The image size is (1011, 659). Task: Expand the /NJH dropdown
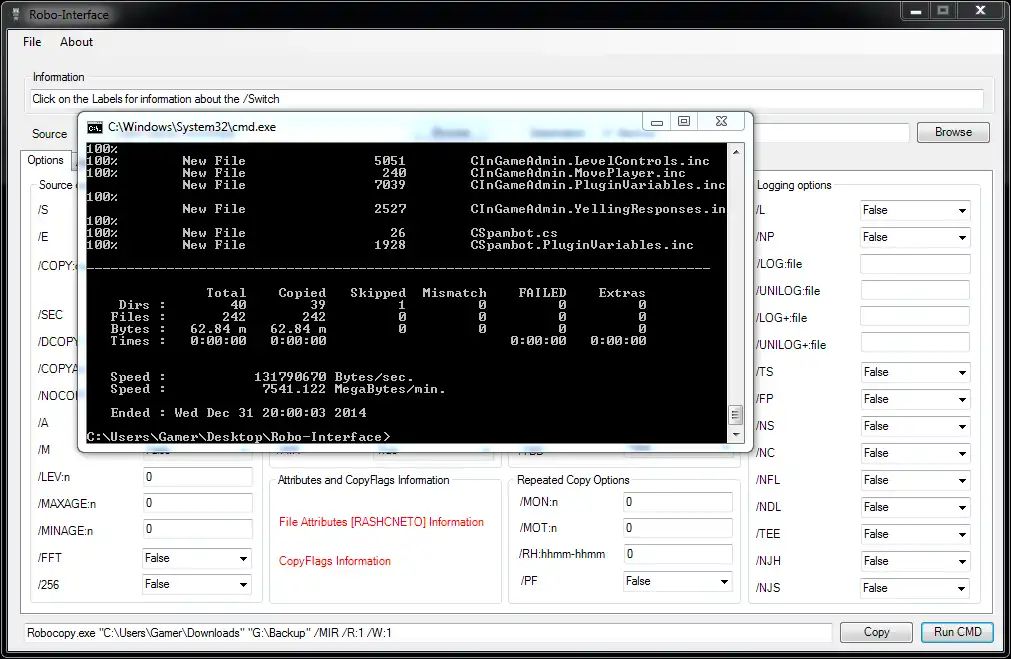pyautogui.click(x=915, y=562)
